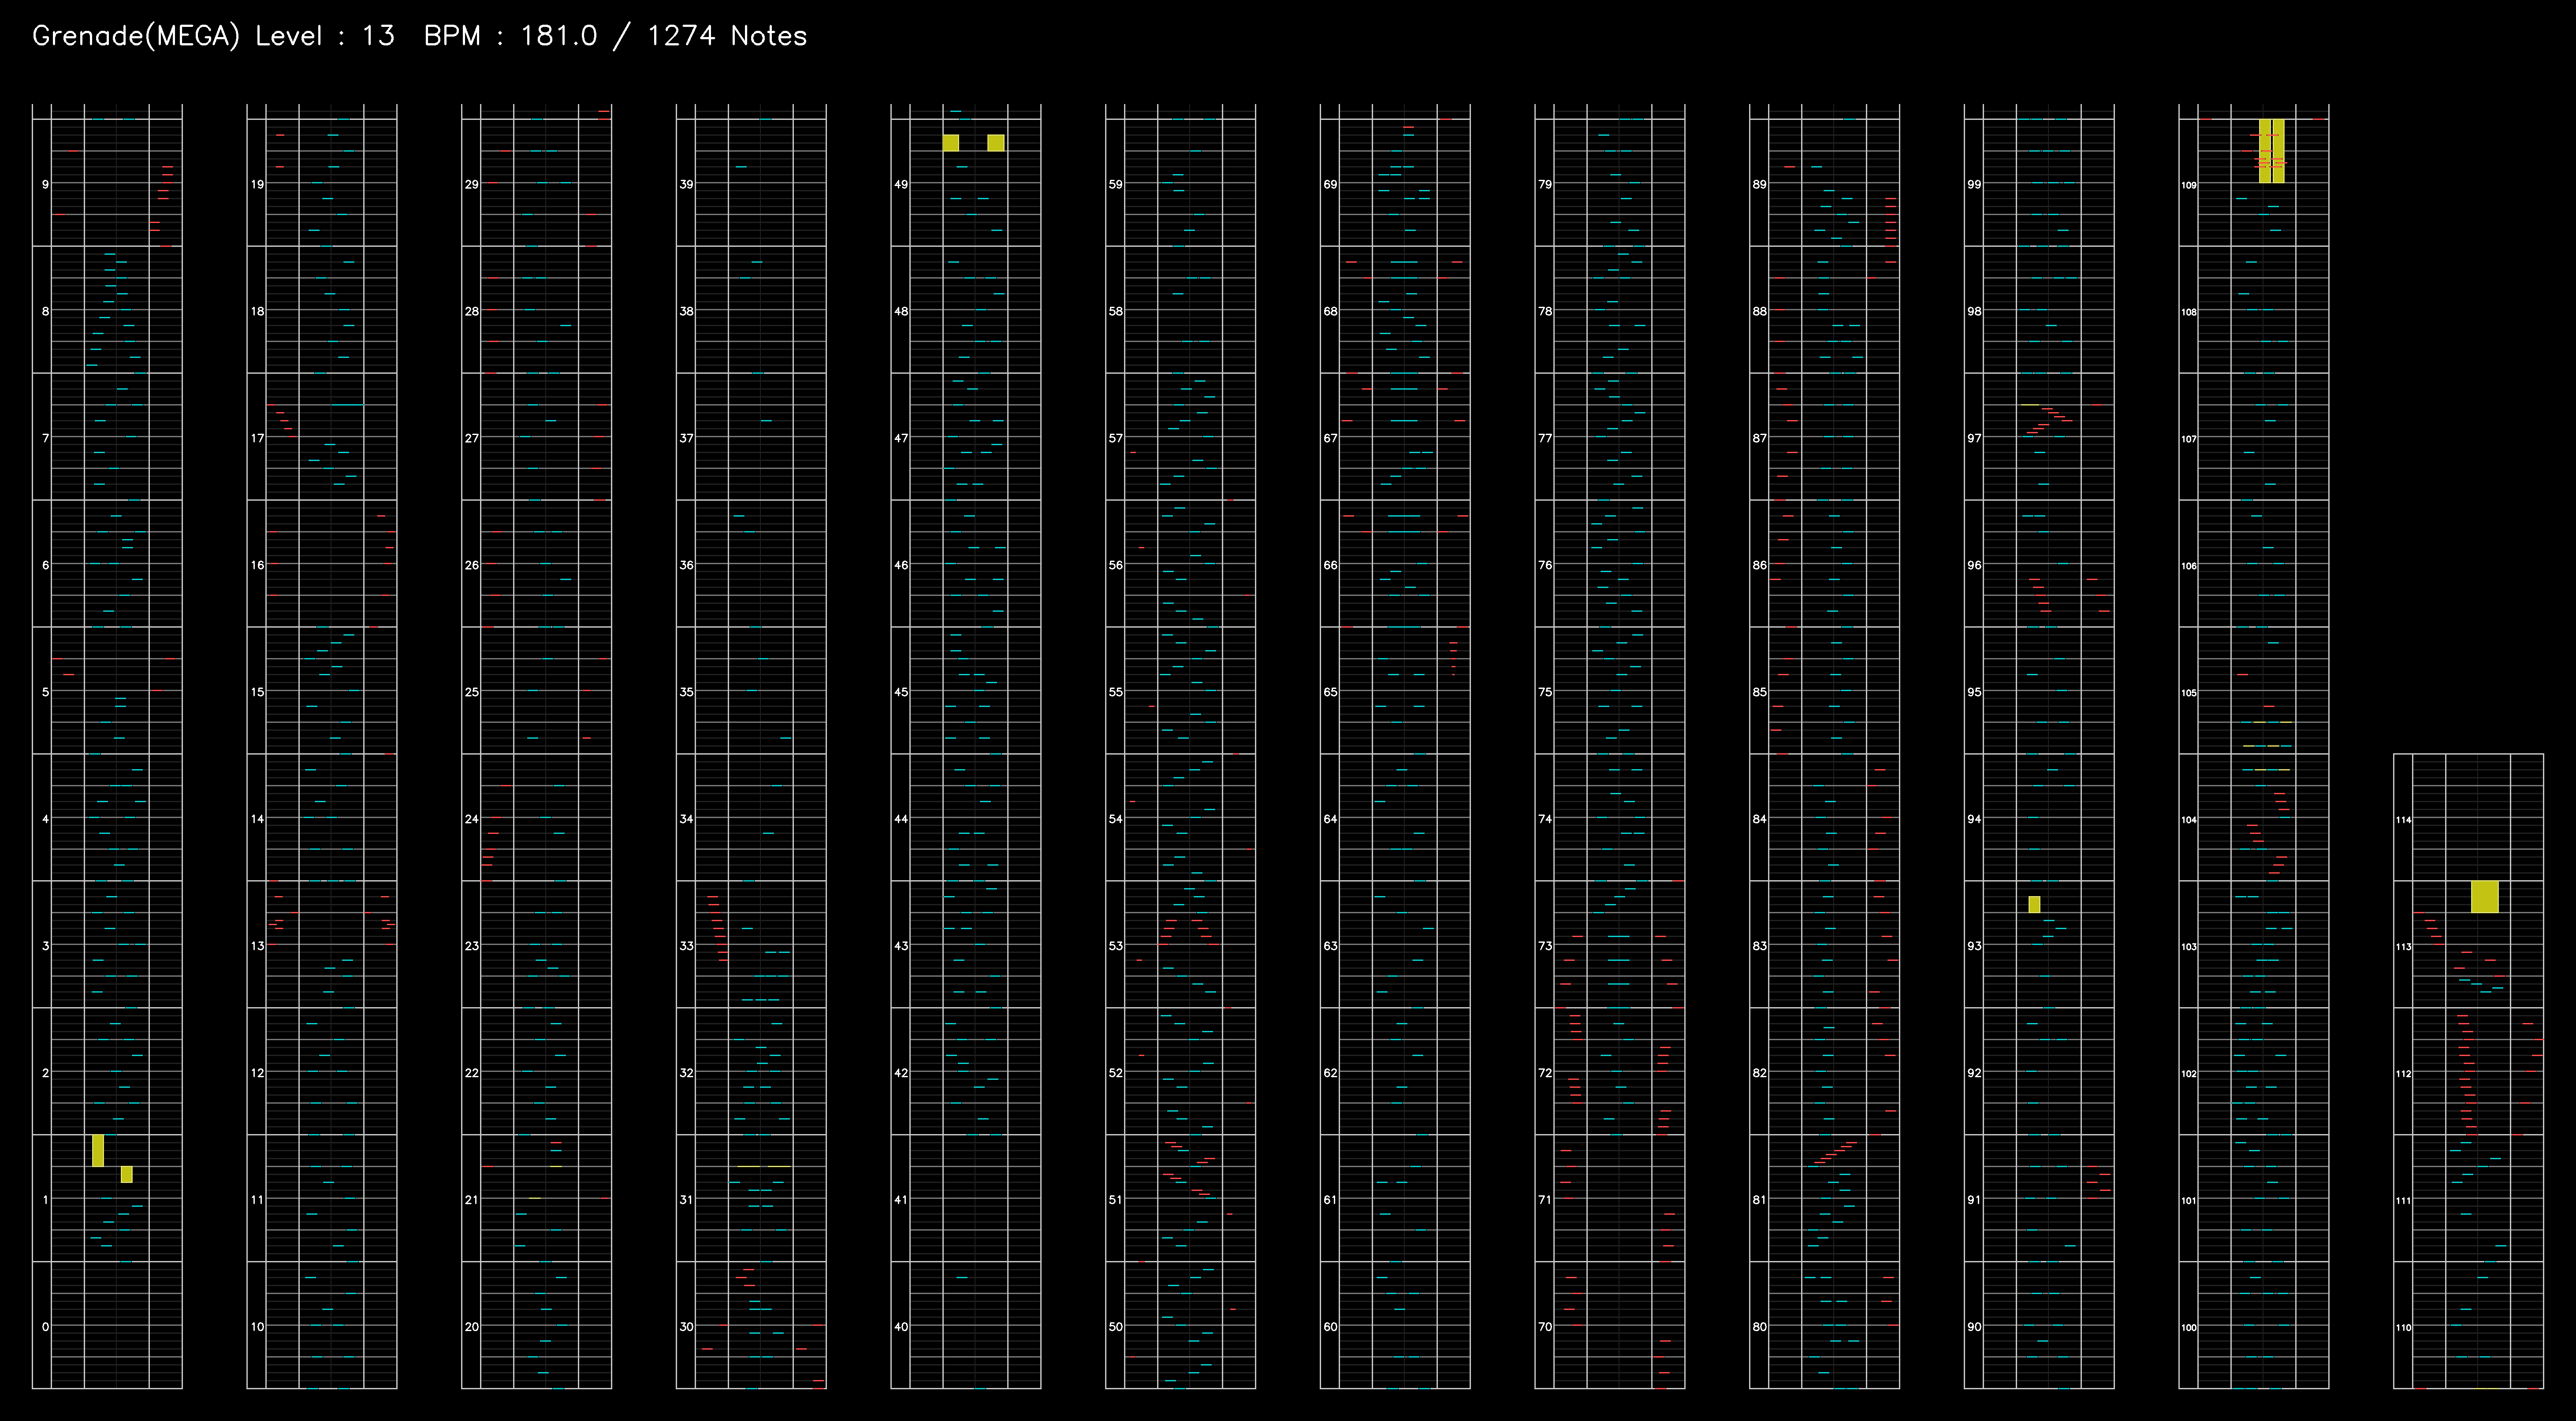Click measure number 81 label
The image size is (2576, 1421).
(1760, 1200)
